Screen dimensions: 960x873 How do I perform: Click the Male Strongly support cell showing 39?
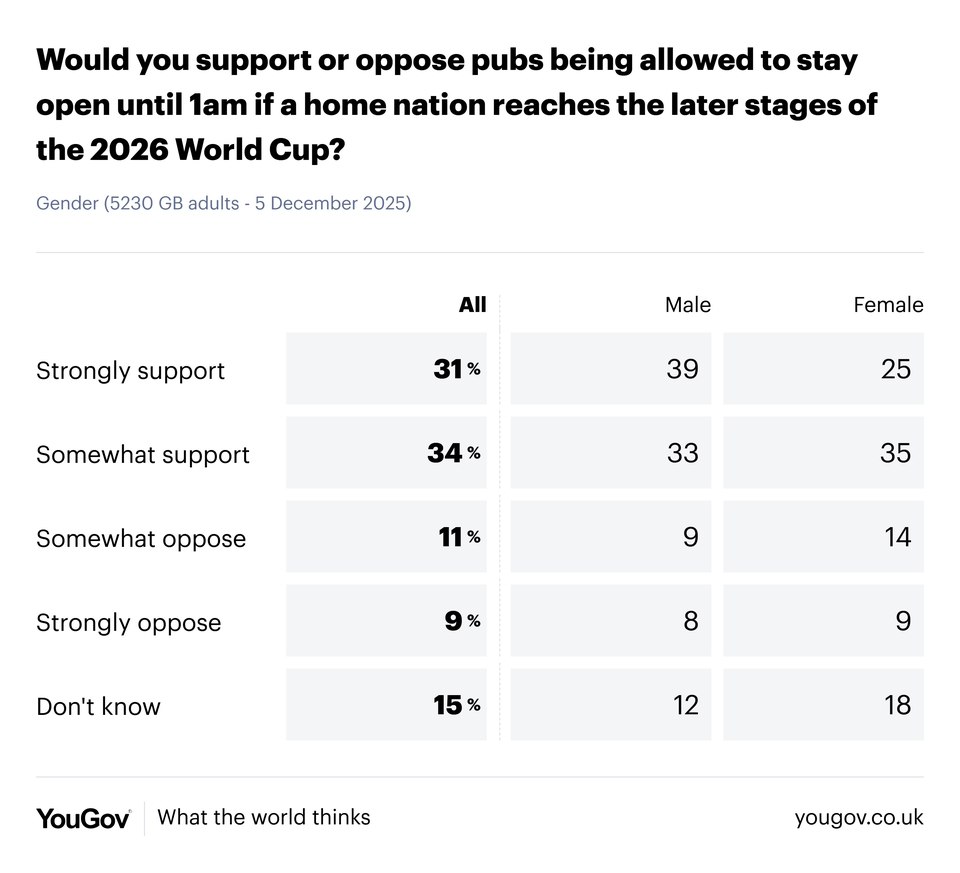pos(611,369)
